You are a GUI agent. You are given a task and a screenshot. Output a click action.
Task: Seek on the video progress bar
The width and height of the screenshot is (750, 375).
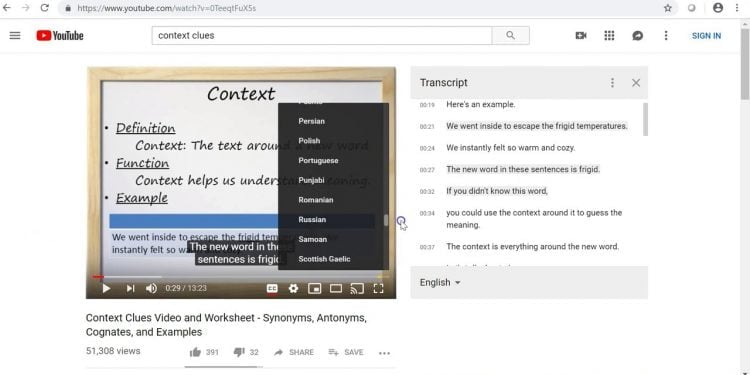tap(241, 276)
